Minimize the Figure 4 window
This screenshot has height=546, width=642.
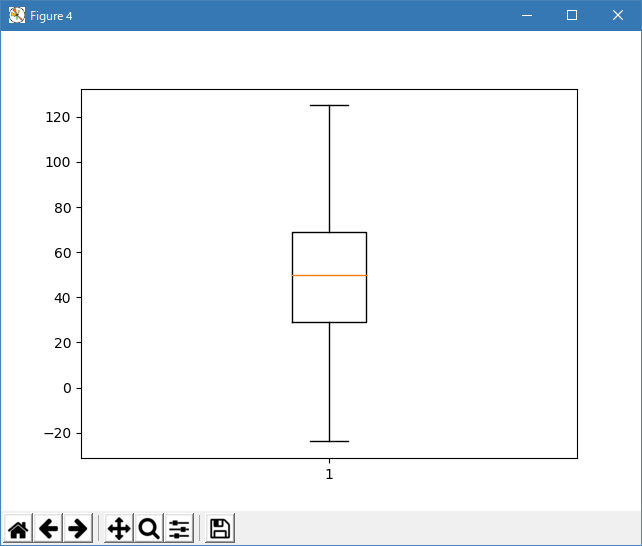[x=527, y=16]
